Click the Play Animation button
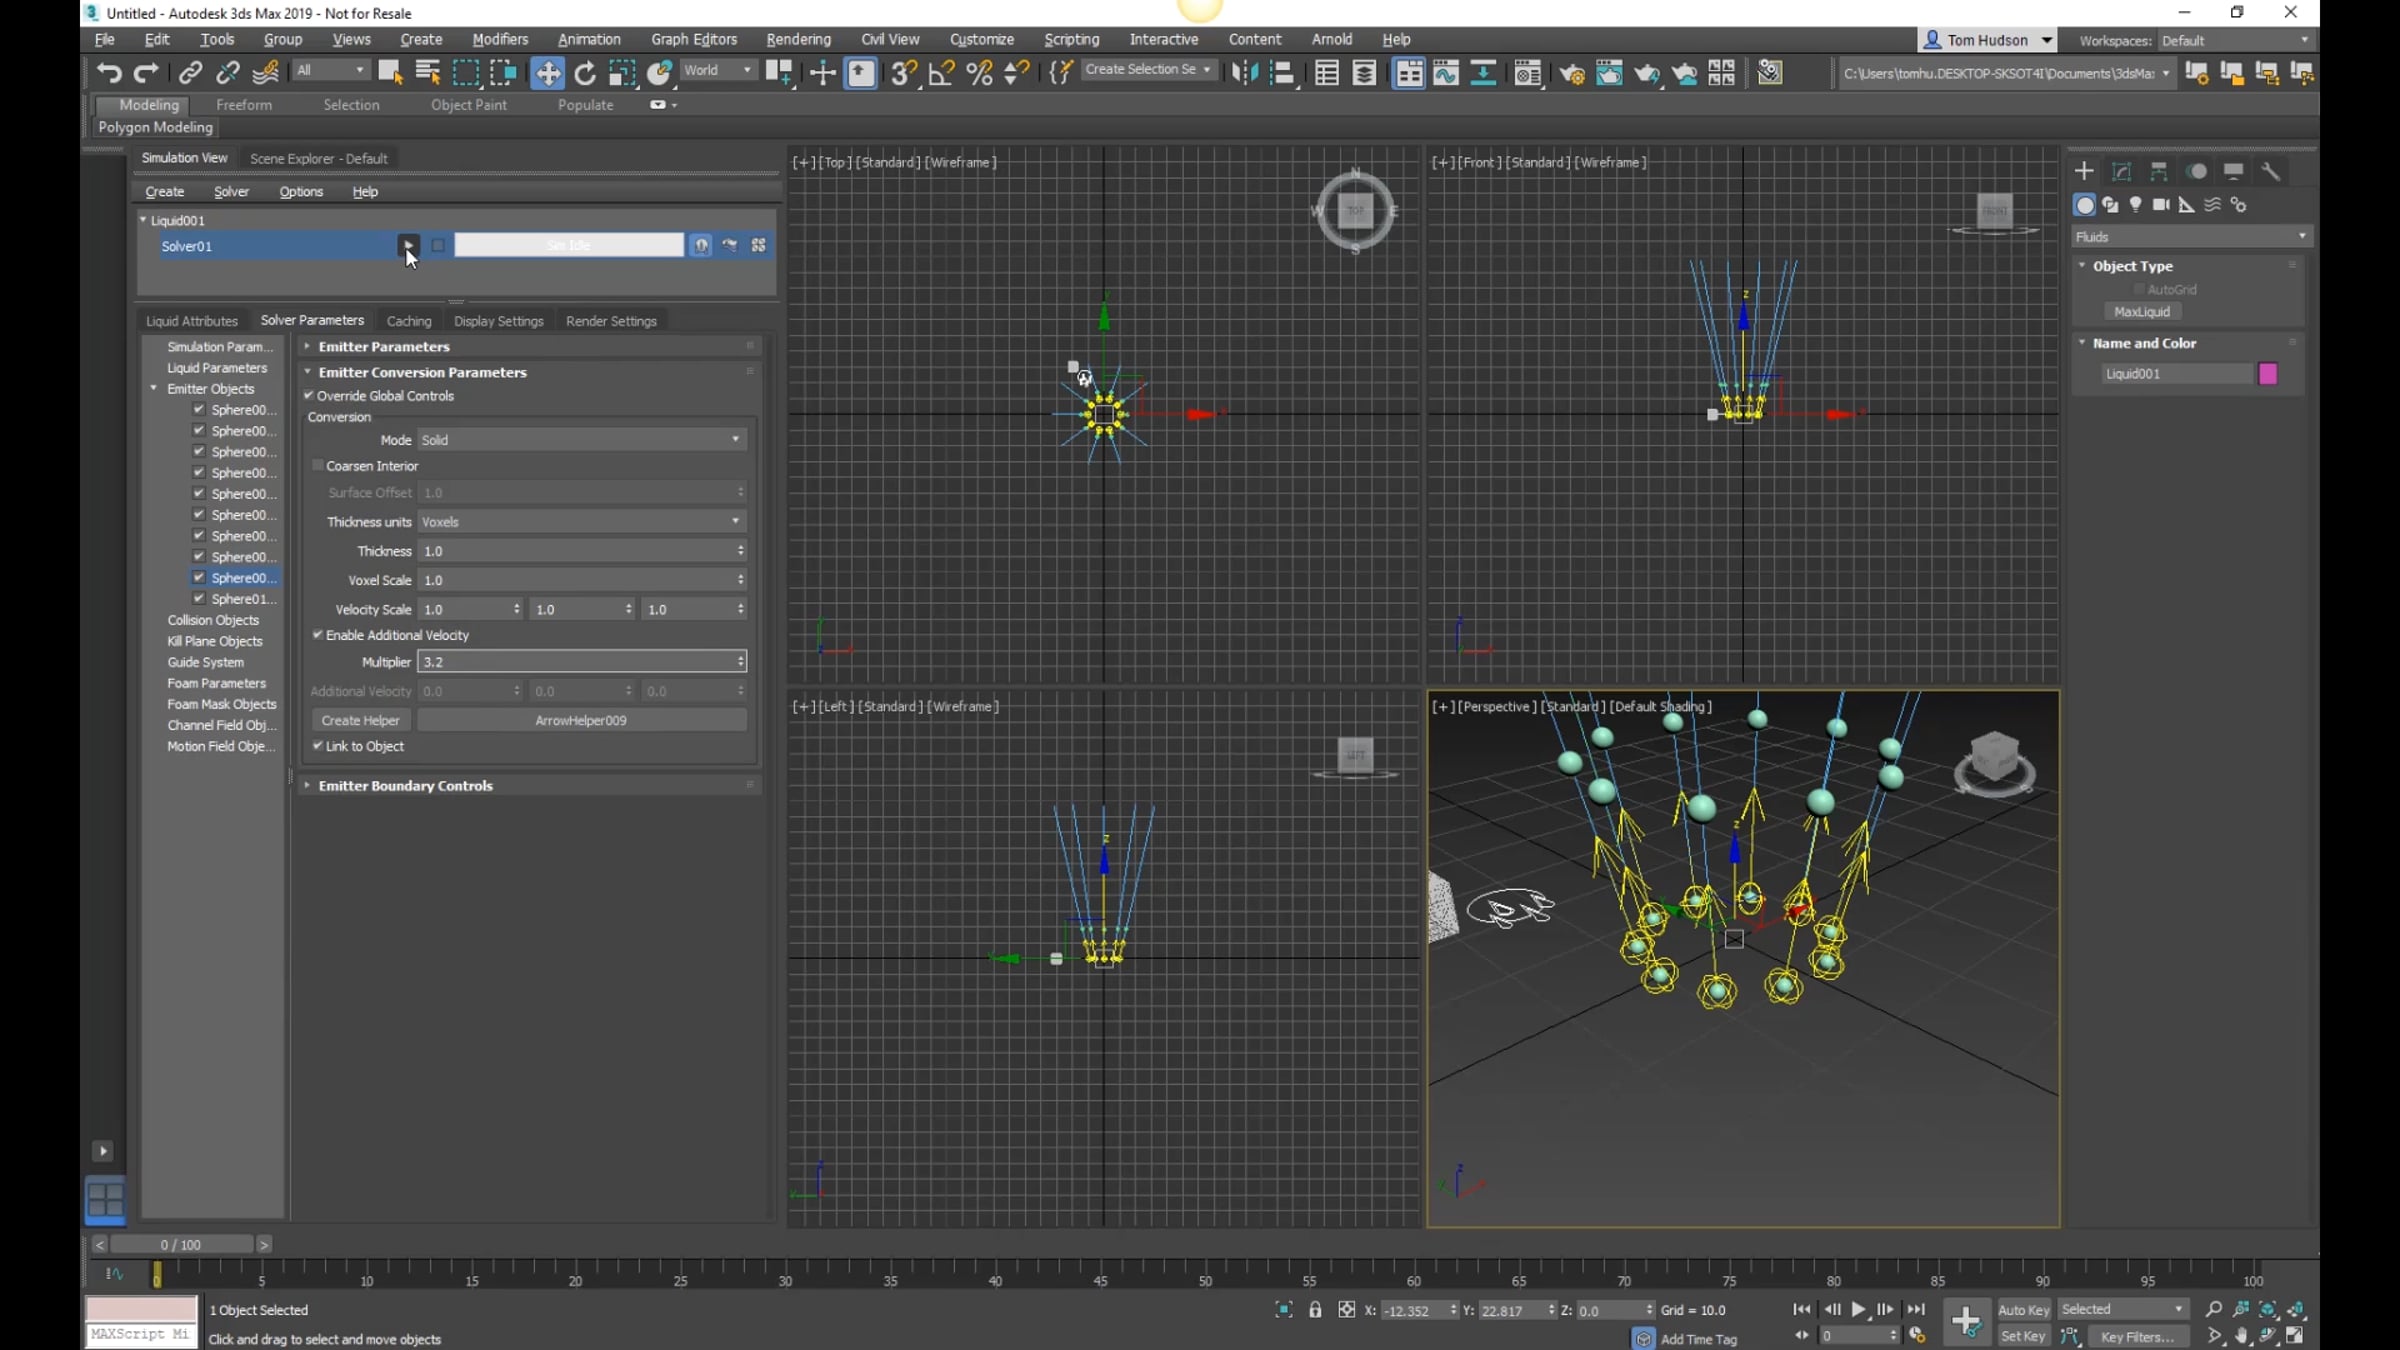Image resolution: width=2400 pixels, height=1350 pixels. point(1858,1309)
